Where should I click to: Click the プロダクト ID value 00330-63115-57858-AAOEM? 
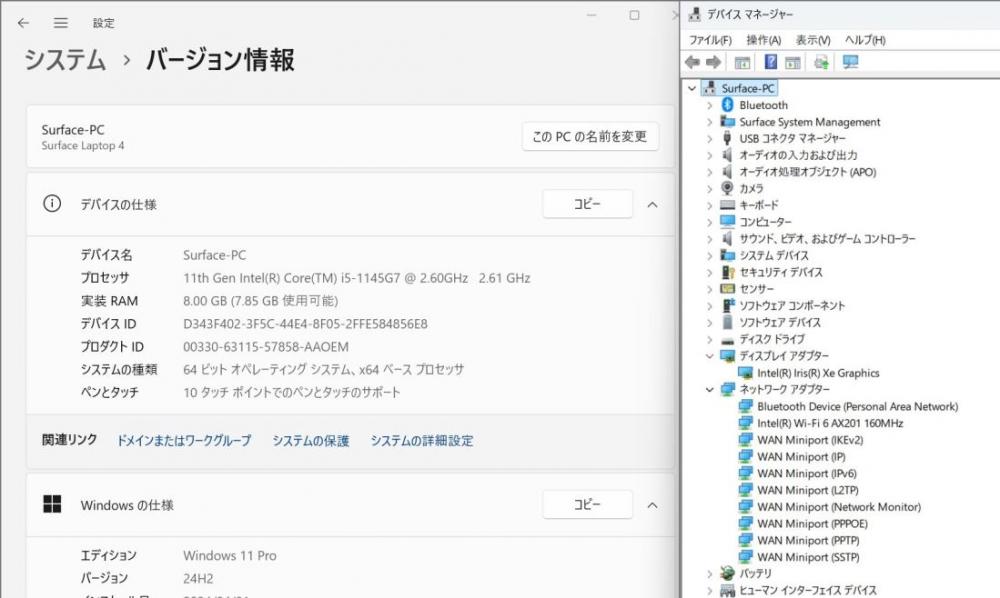[x=266, y=347]
